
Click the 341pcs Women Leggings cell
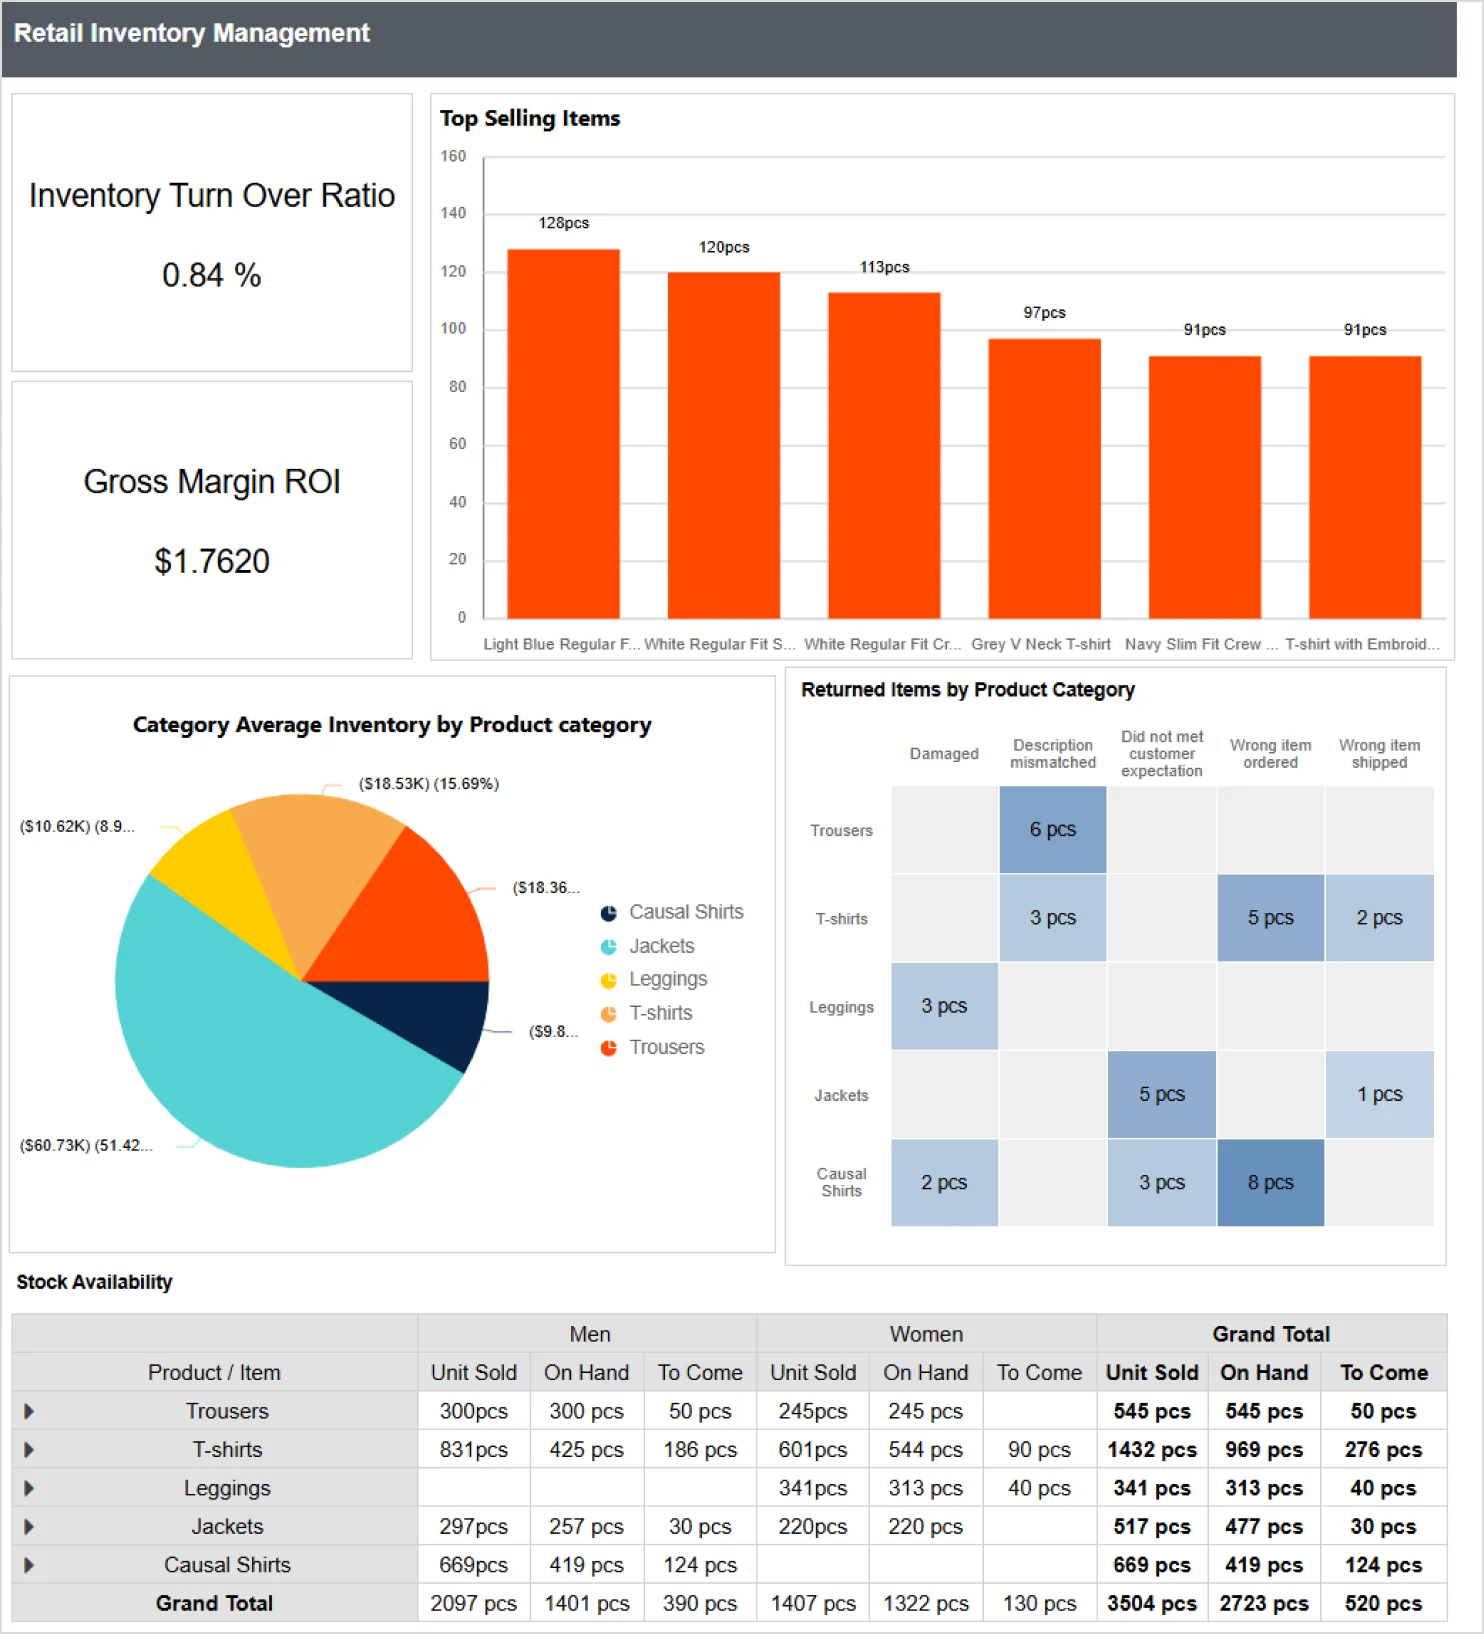click(813, 1488)
